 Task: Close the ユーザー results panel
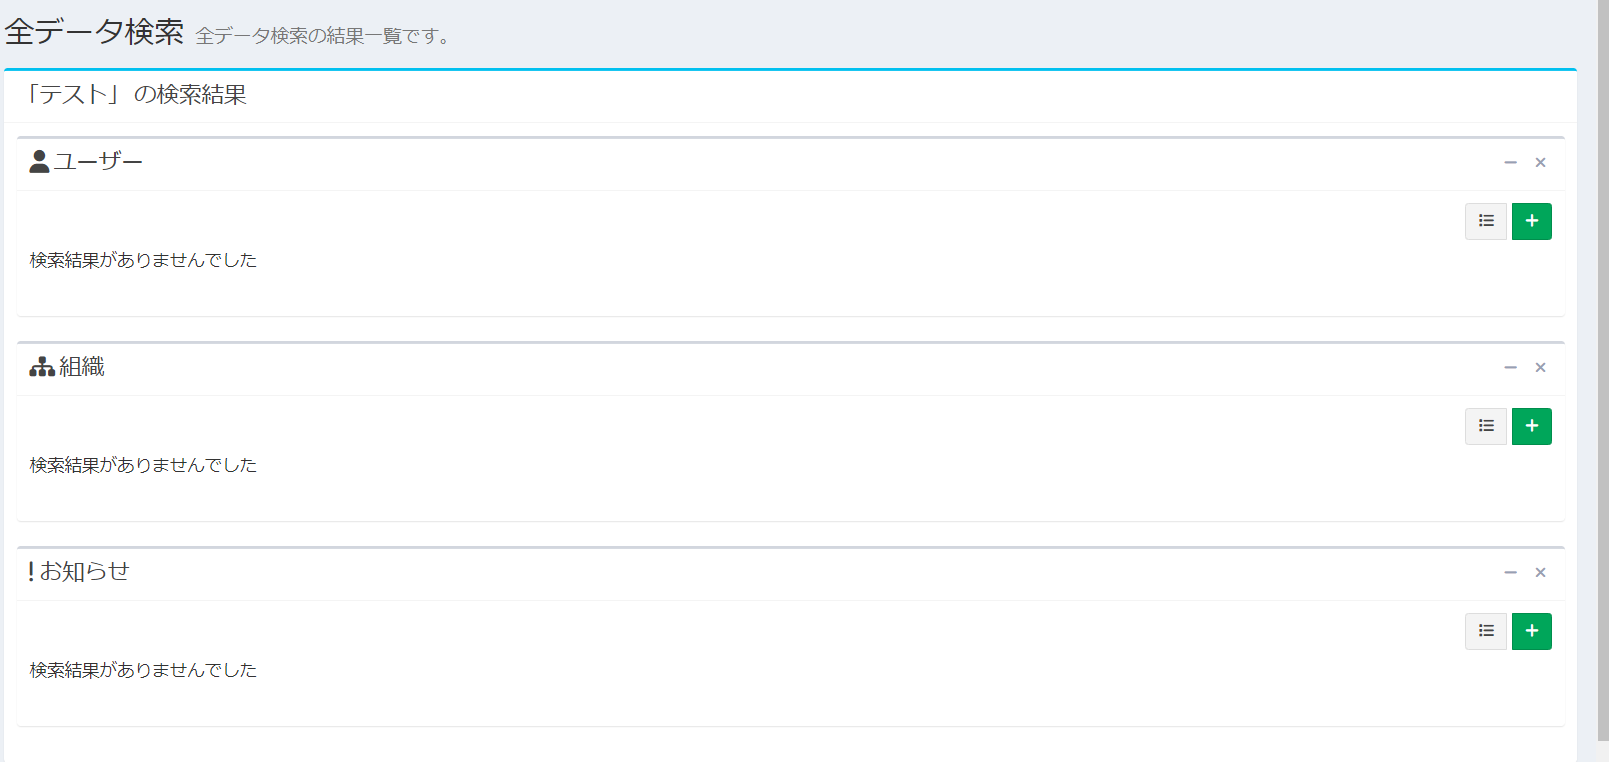pyautogui.click(x=1540, y=163)
